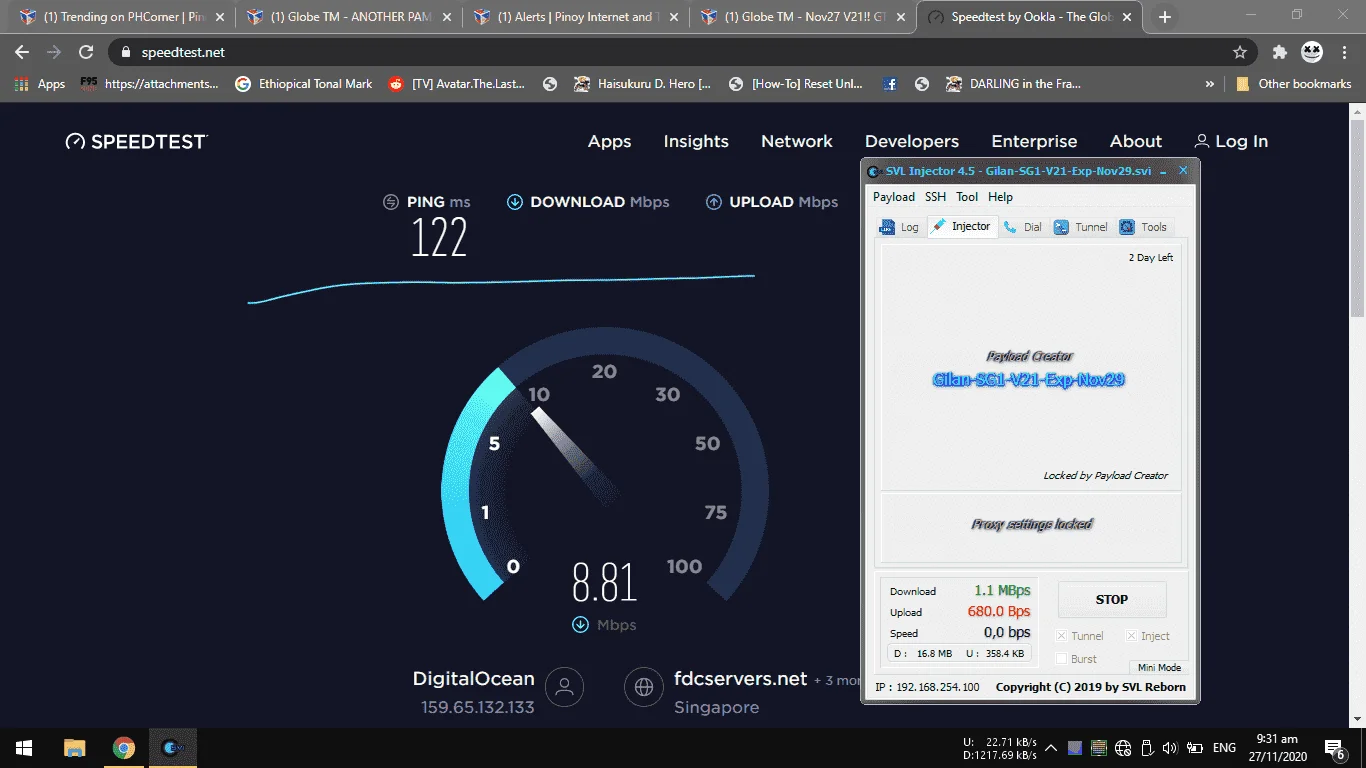This screenshot has height=768, width=1366.
Task: Open the Apps shortcut in bookmarks bar
Action: coord(40,84)
